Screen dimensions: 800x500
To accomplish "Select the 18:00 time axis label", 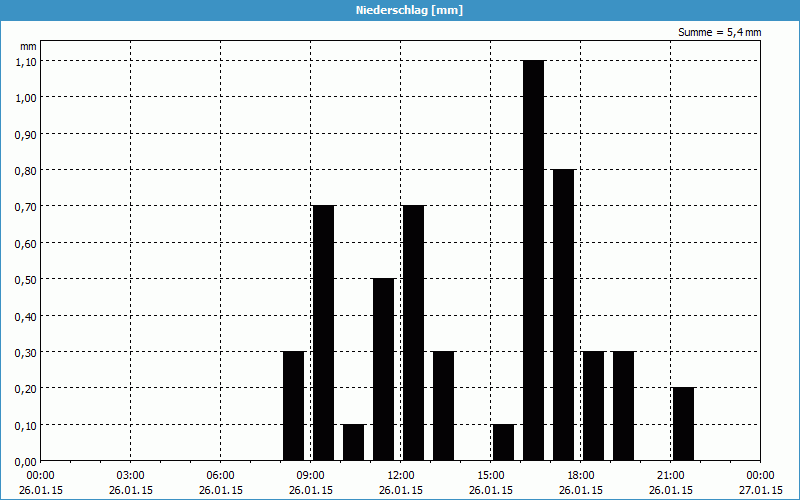I will (581, 475).
